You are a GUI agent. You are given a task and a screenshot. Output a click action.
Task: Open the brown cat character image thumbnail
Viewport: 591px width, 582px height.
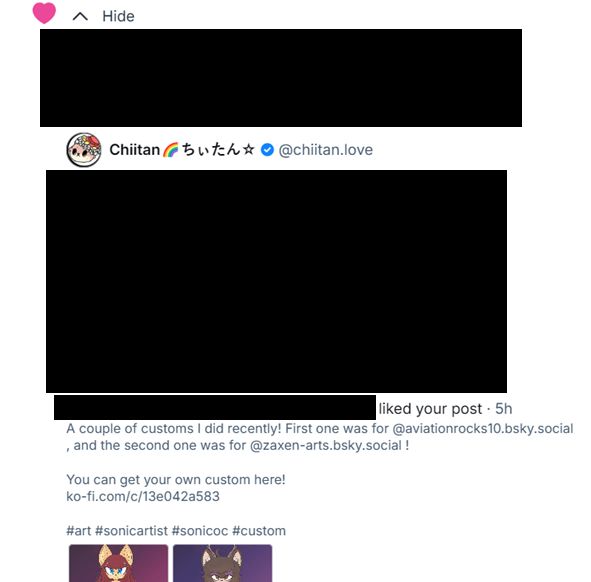222,563
